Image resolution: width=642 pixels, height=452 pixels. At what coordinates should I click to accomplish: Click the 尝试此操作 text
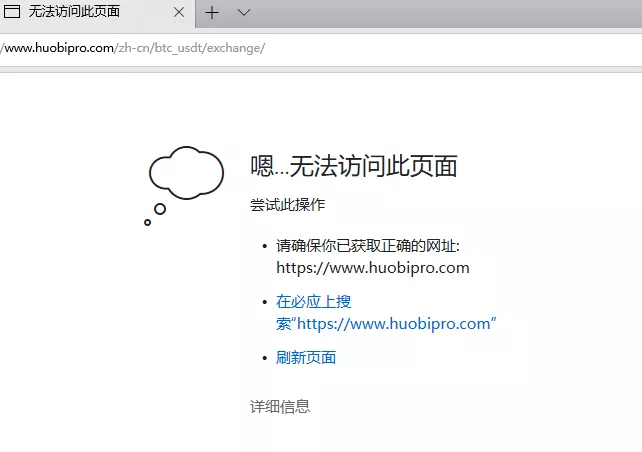click(287, 205)
